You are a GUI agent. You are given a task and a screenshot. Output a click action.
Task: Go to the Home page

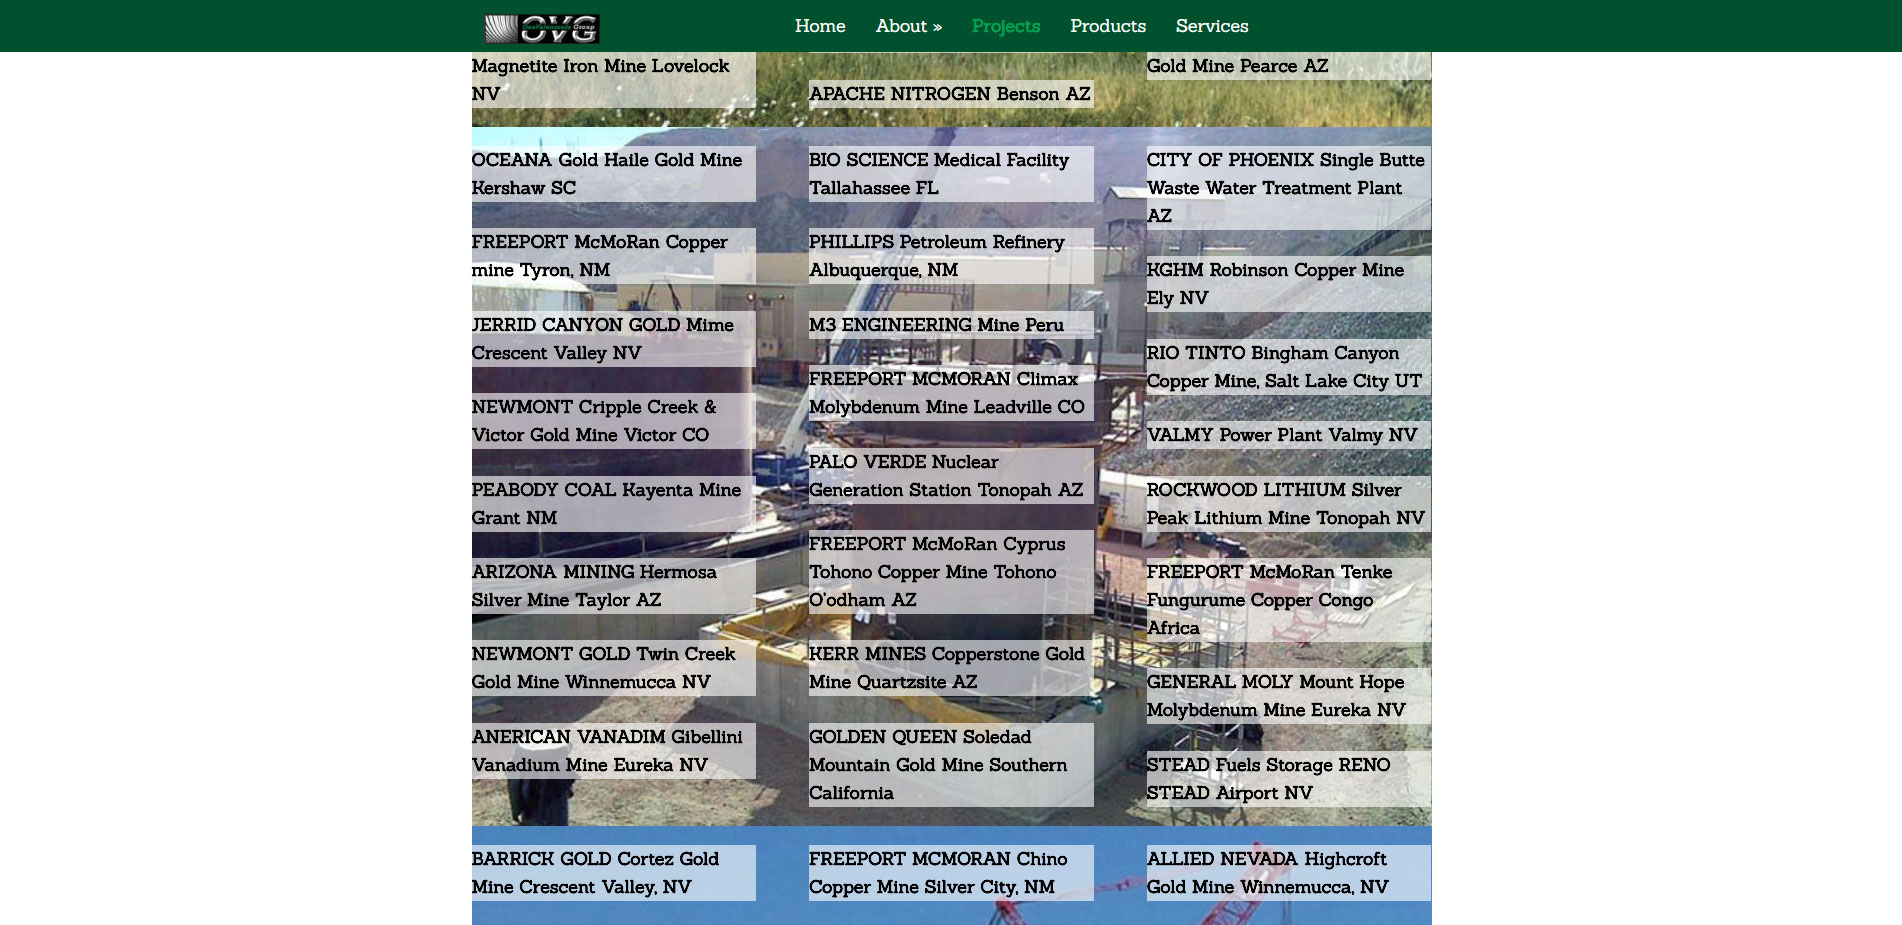click(x=820, y=26)
